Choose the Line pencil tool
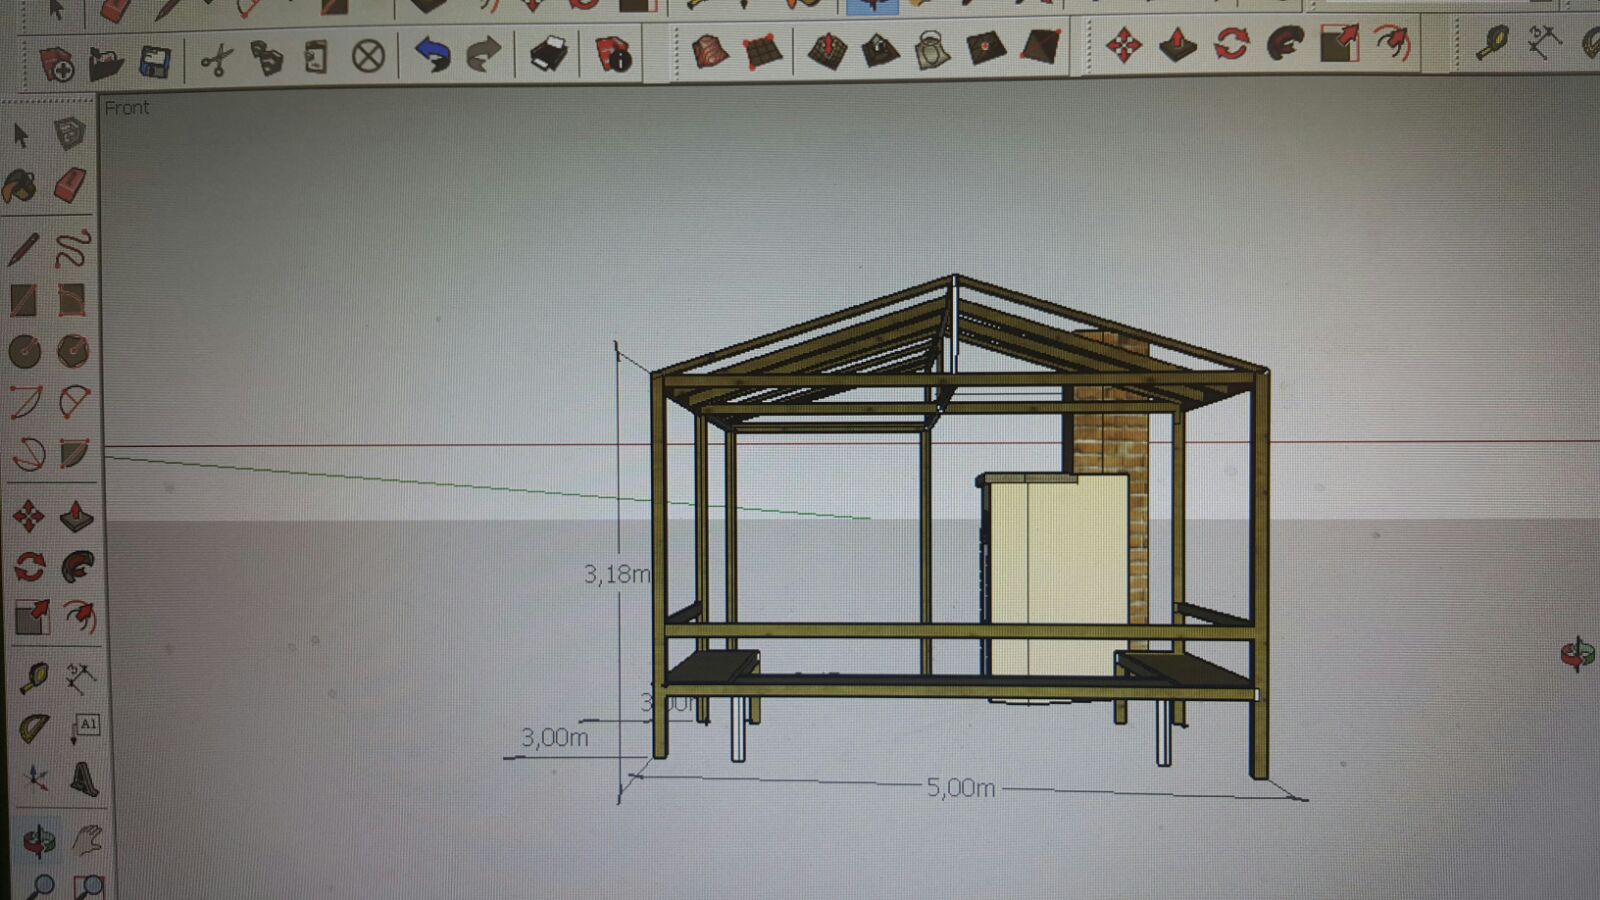1600x900 pixels. tap(24, 249)
